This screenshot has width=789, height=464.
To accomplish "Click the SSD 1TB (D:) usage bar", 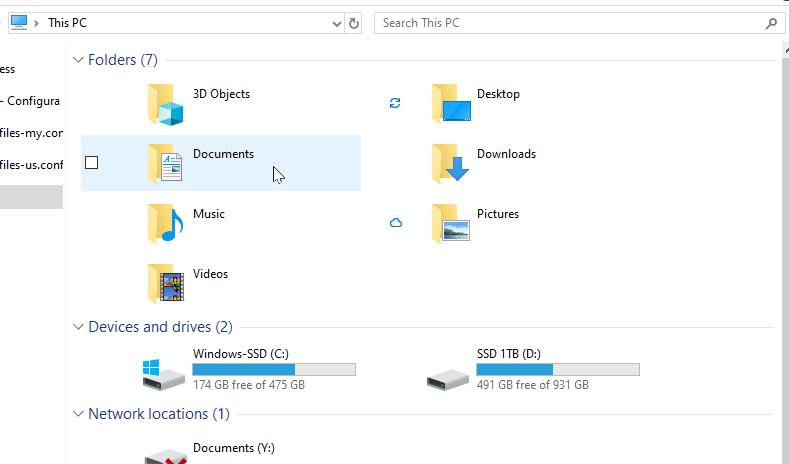I will 558,369.
